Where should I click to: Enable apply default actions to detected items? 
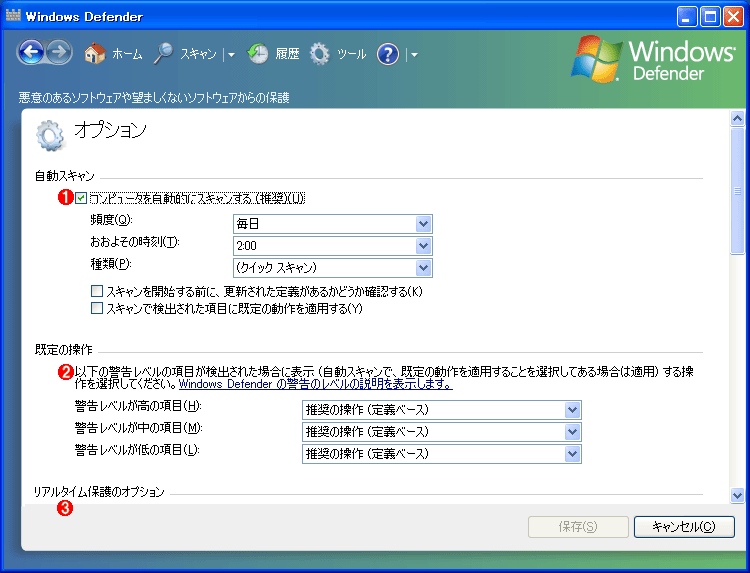pos(97,308)
